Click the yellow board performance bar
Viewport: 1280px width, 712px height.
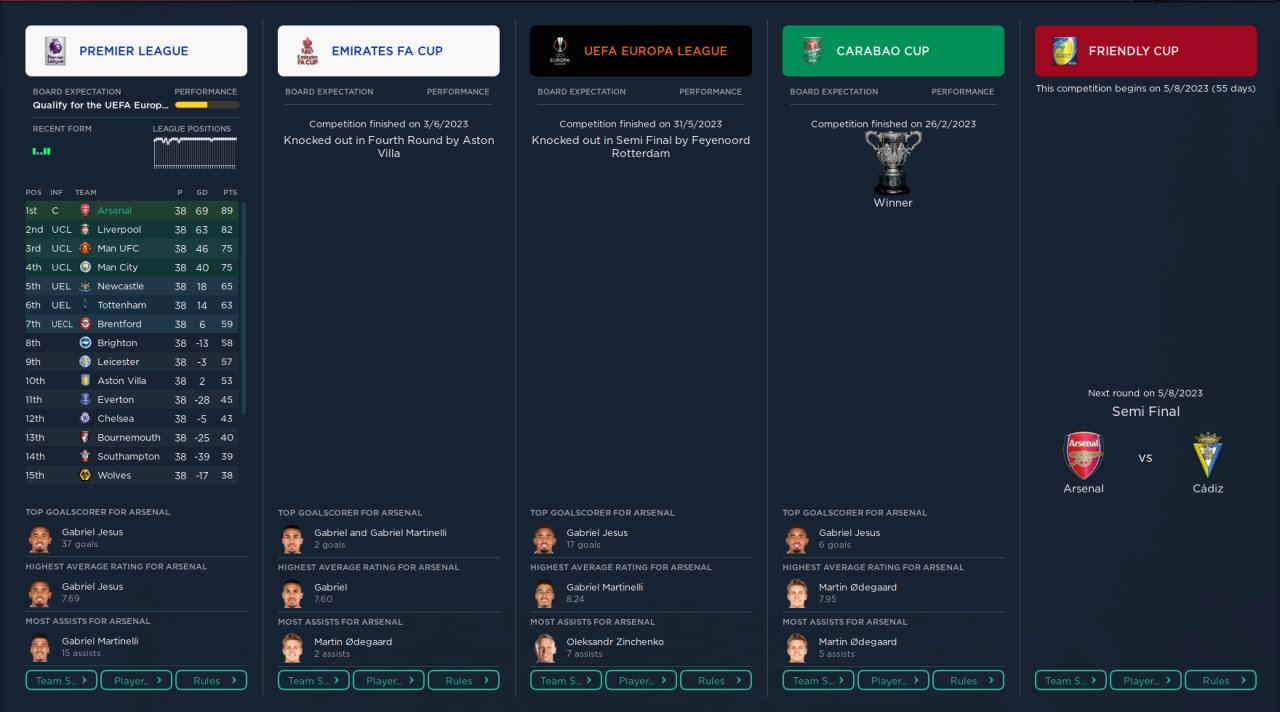207,105
